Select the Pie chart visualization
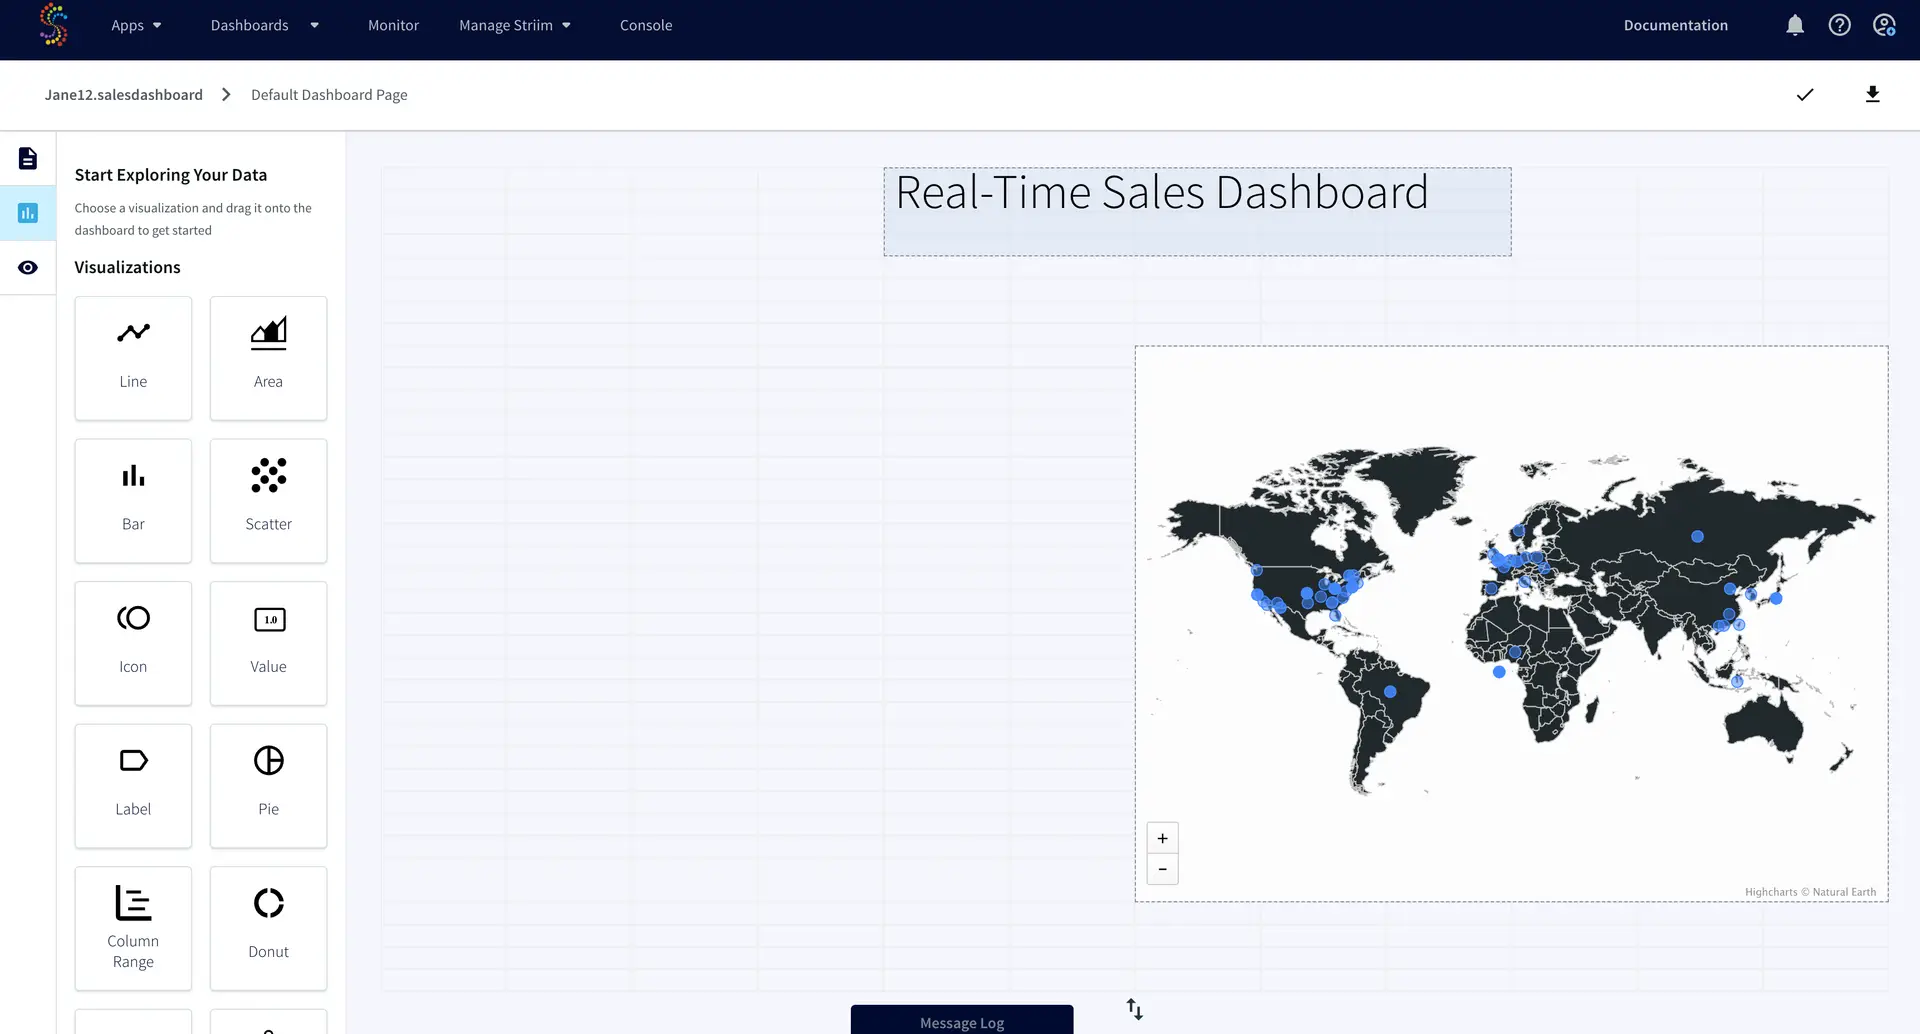The image size is (1920, 1034). [268, 785]
